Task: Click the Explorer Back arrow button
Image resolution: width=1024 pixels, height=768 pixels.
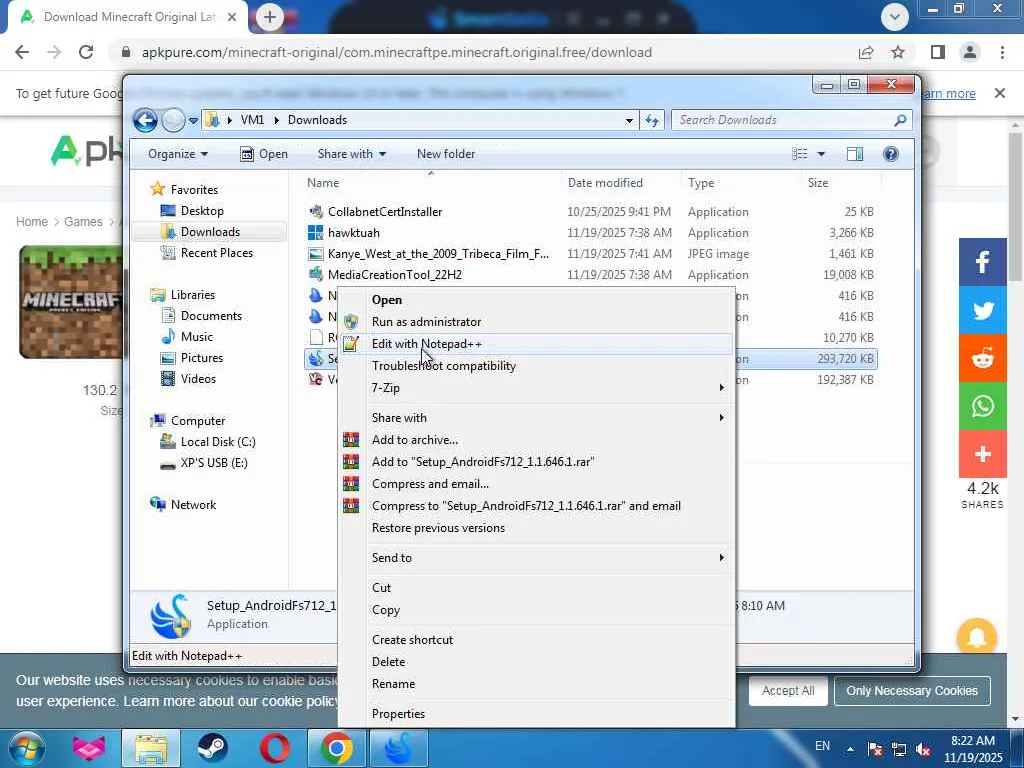Action: [x=145, y=120]
